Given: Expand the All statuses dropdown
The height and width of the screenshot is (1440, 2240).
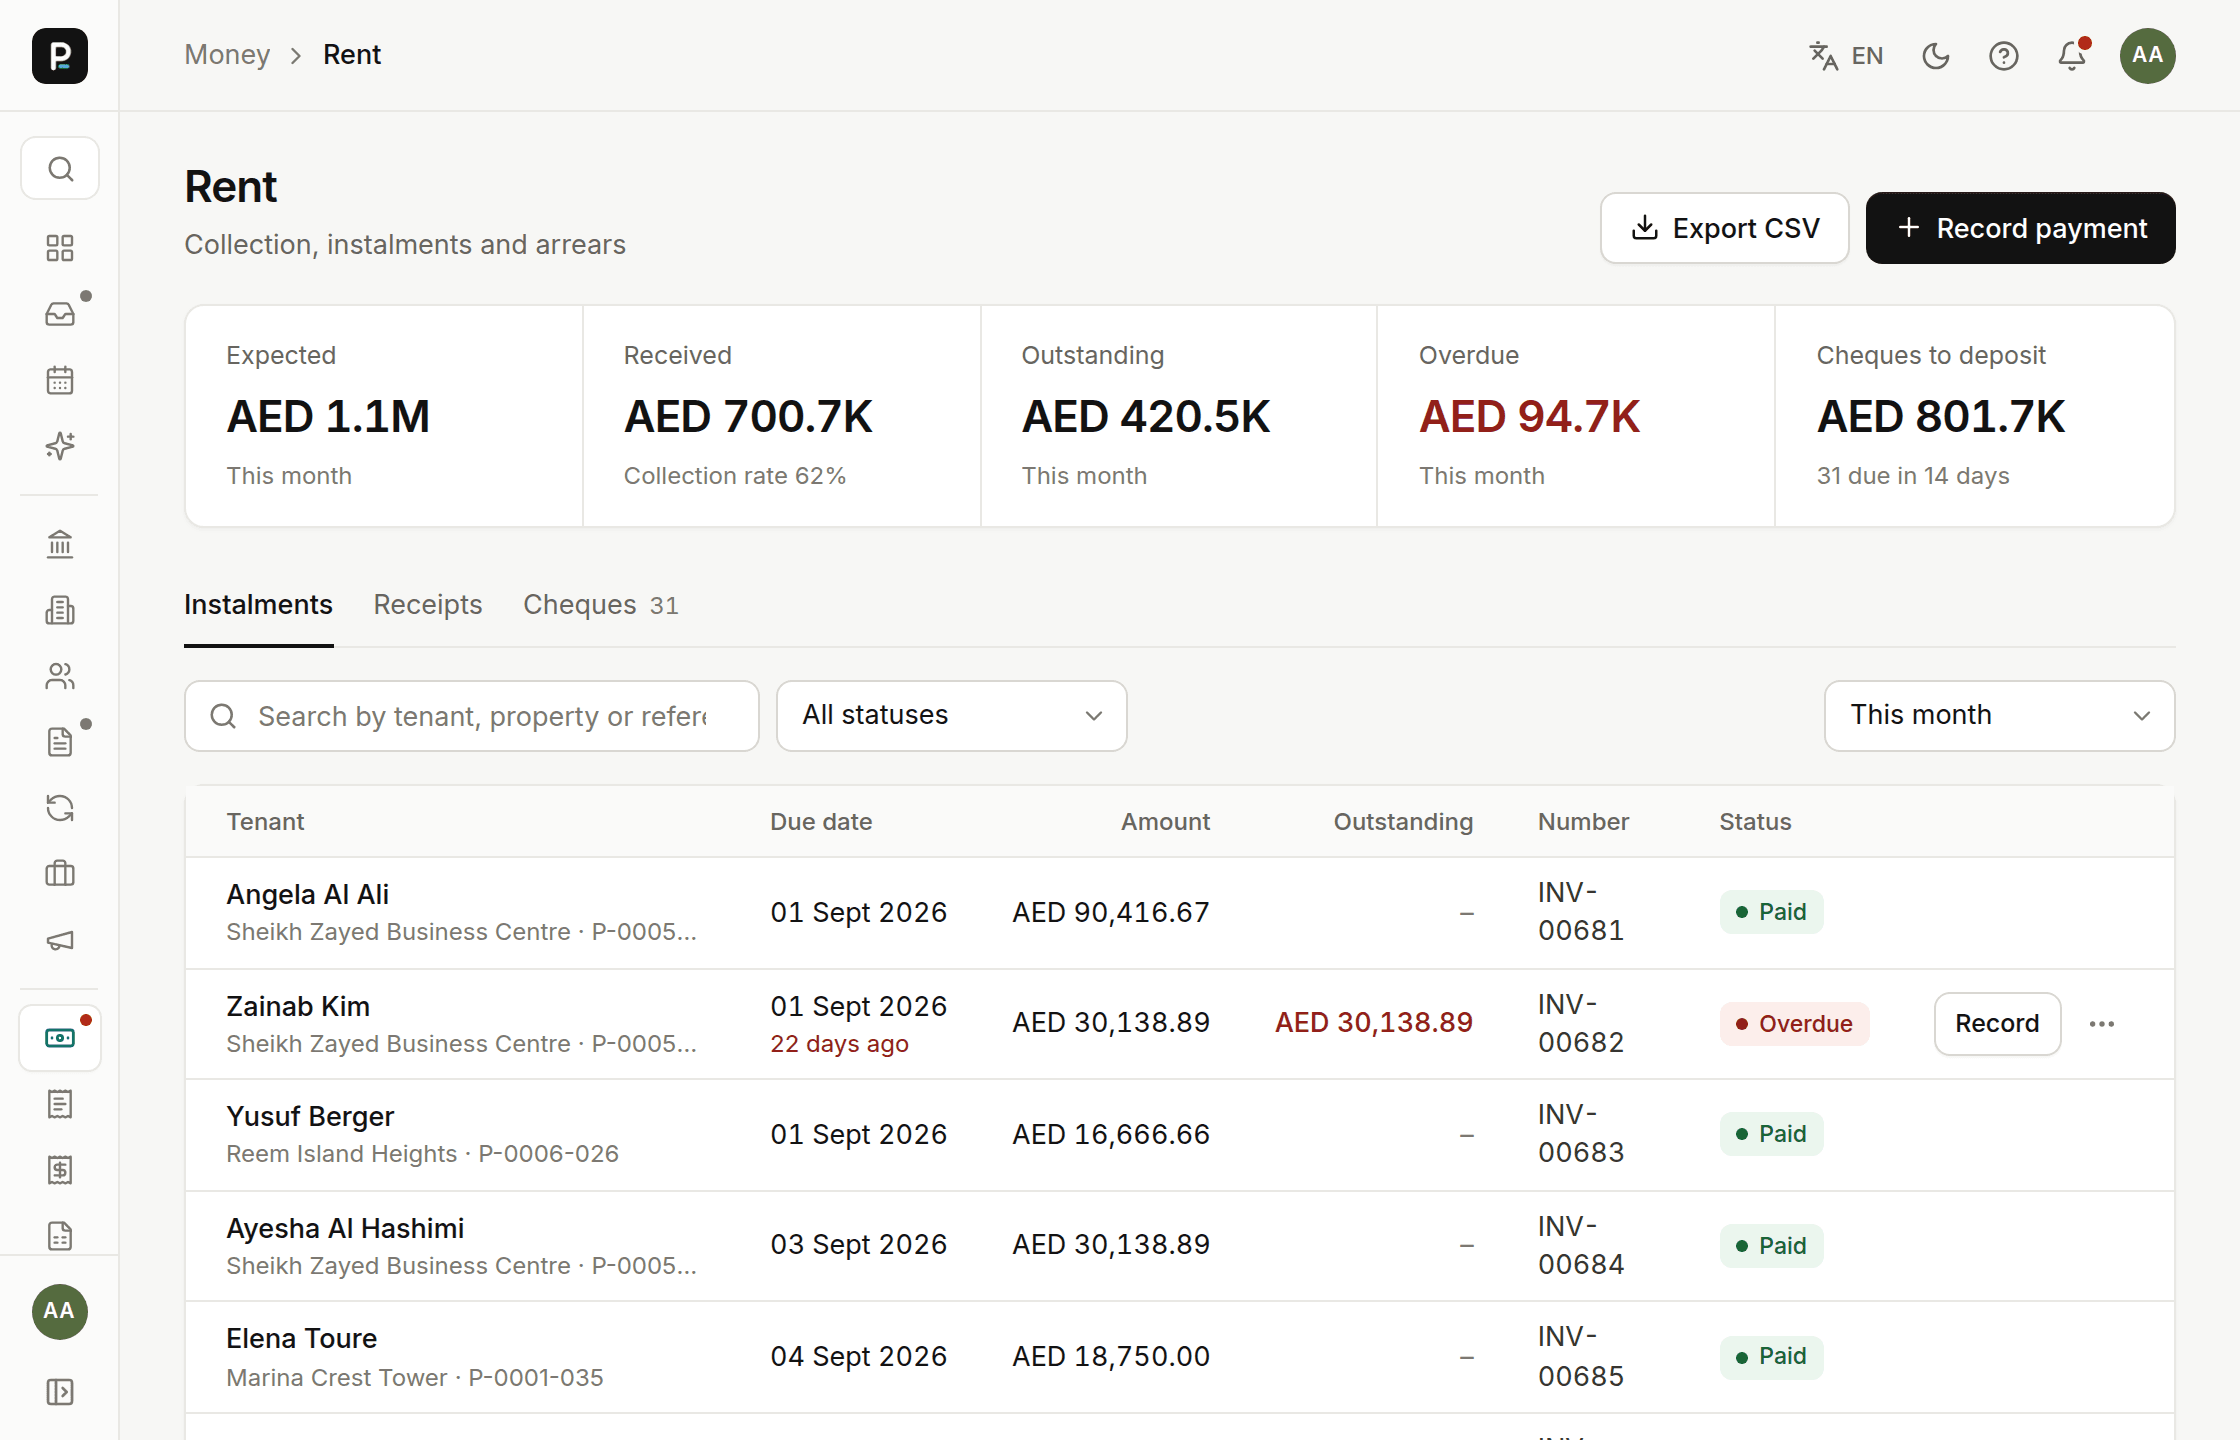Looking at the screenshot, I should pyautogui.click(x=952, y=716).
